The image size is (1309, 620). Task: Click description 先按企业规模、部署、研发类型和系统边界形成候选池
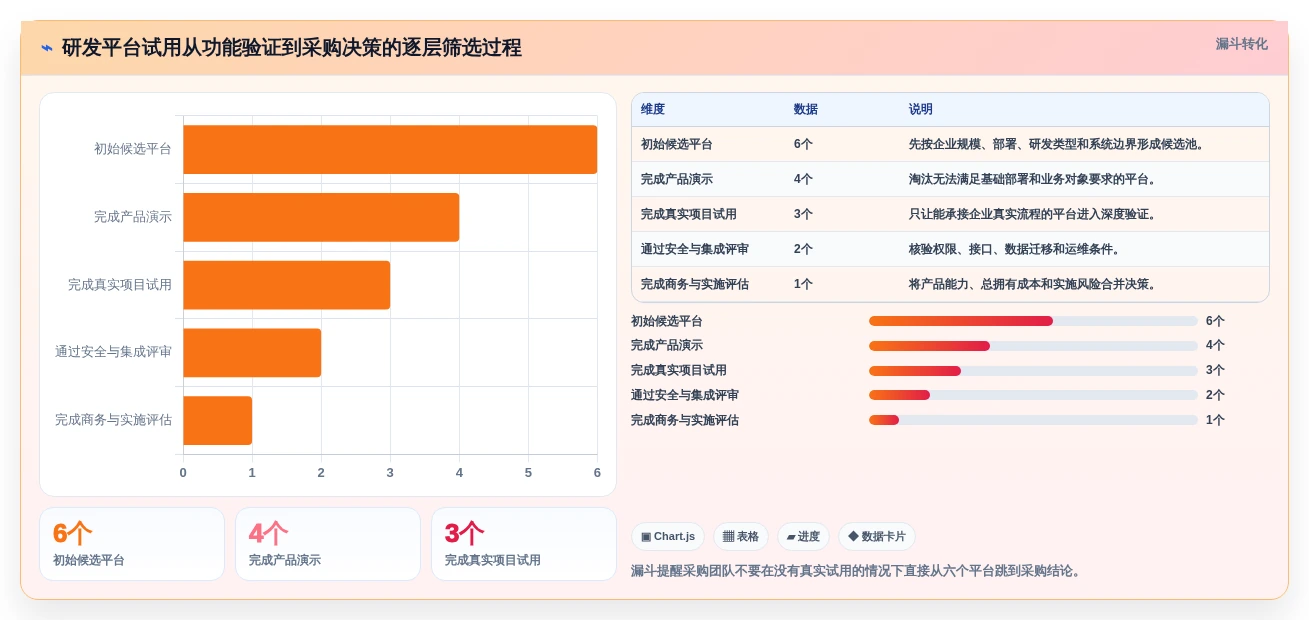coord(1057,144)
